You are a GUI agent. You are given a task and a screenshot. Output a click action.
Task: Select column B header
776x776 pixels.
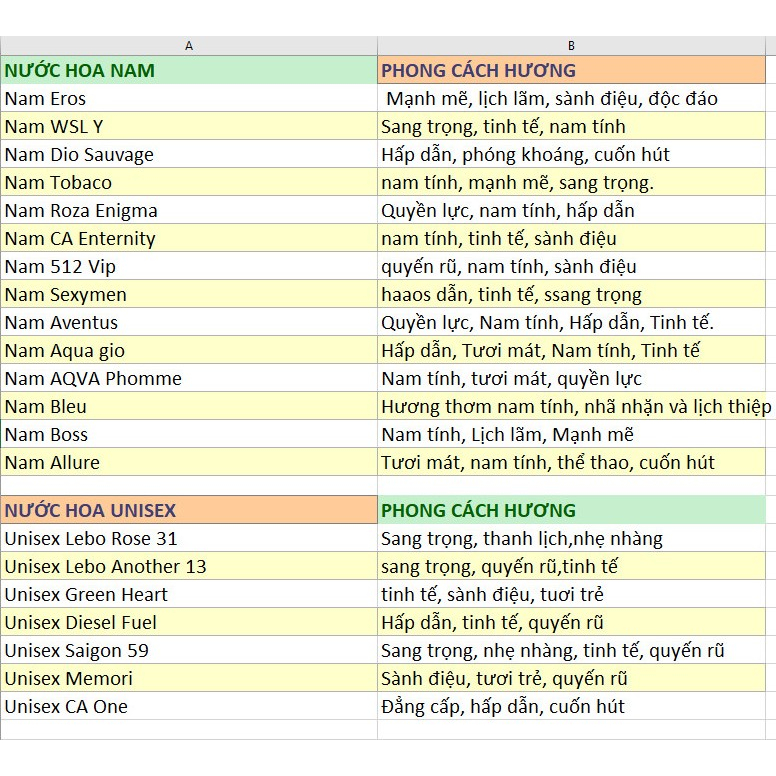[x=571, y=46]
